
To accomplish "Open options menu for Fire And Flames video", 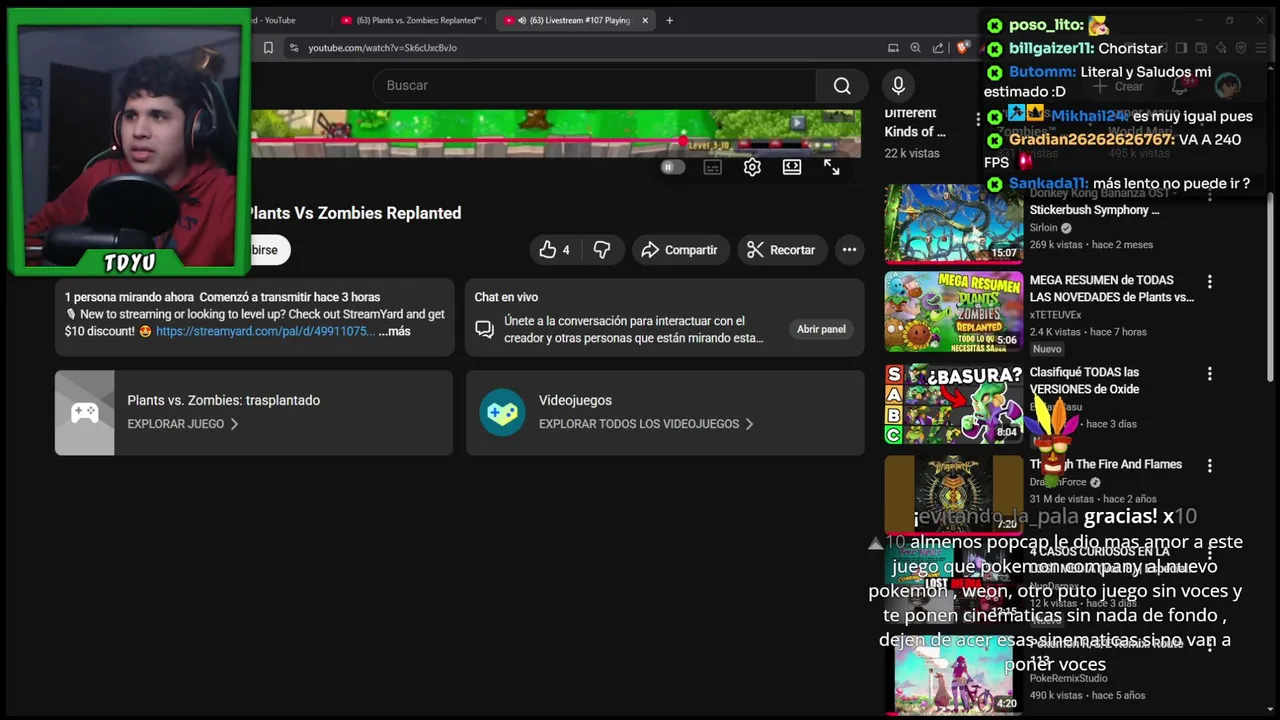I will [x=1210, y=466].
